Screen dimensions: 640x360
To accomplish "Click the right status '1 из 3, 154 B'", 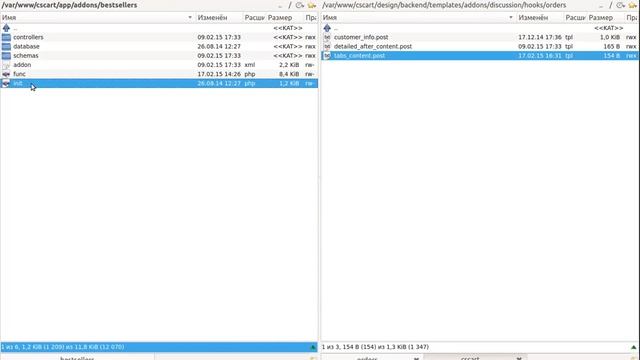I will [x=375, y=347].
